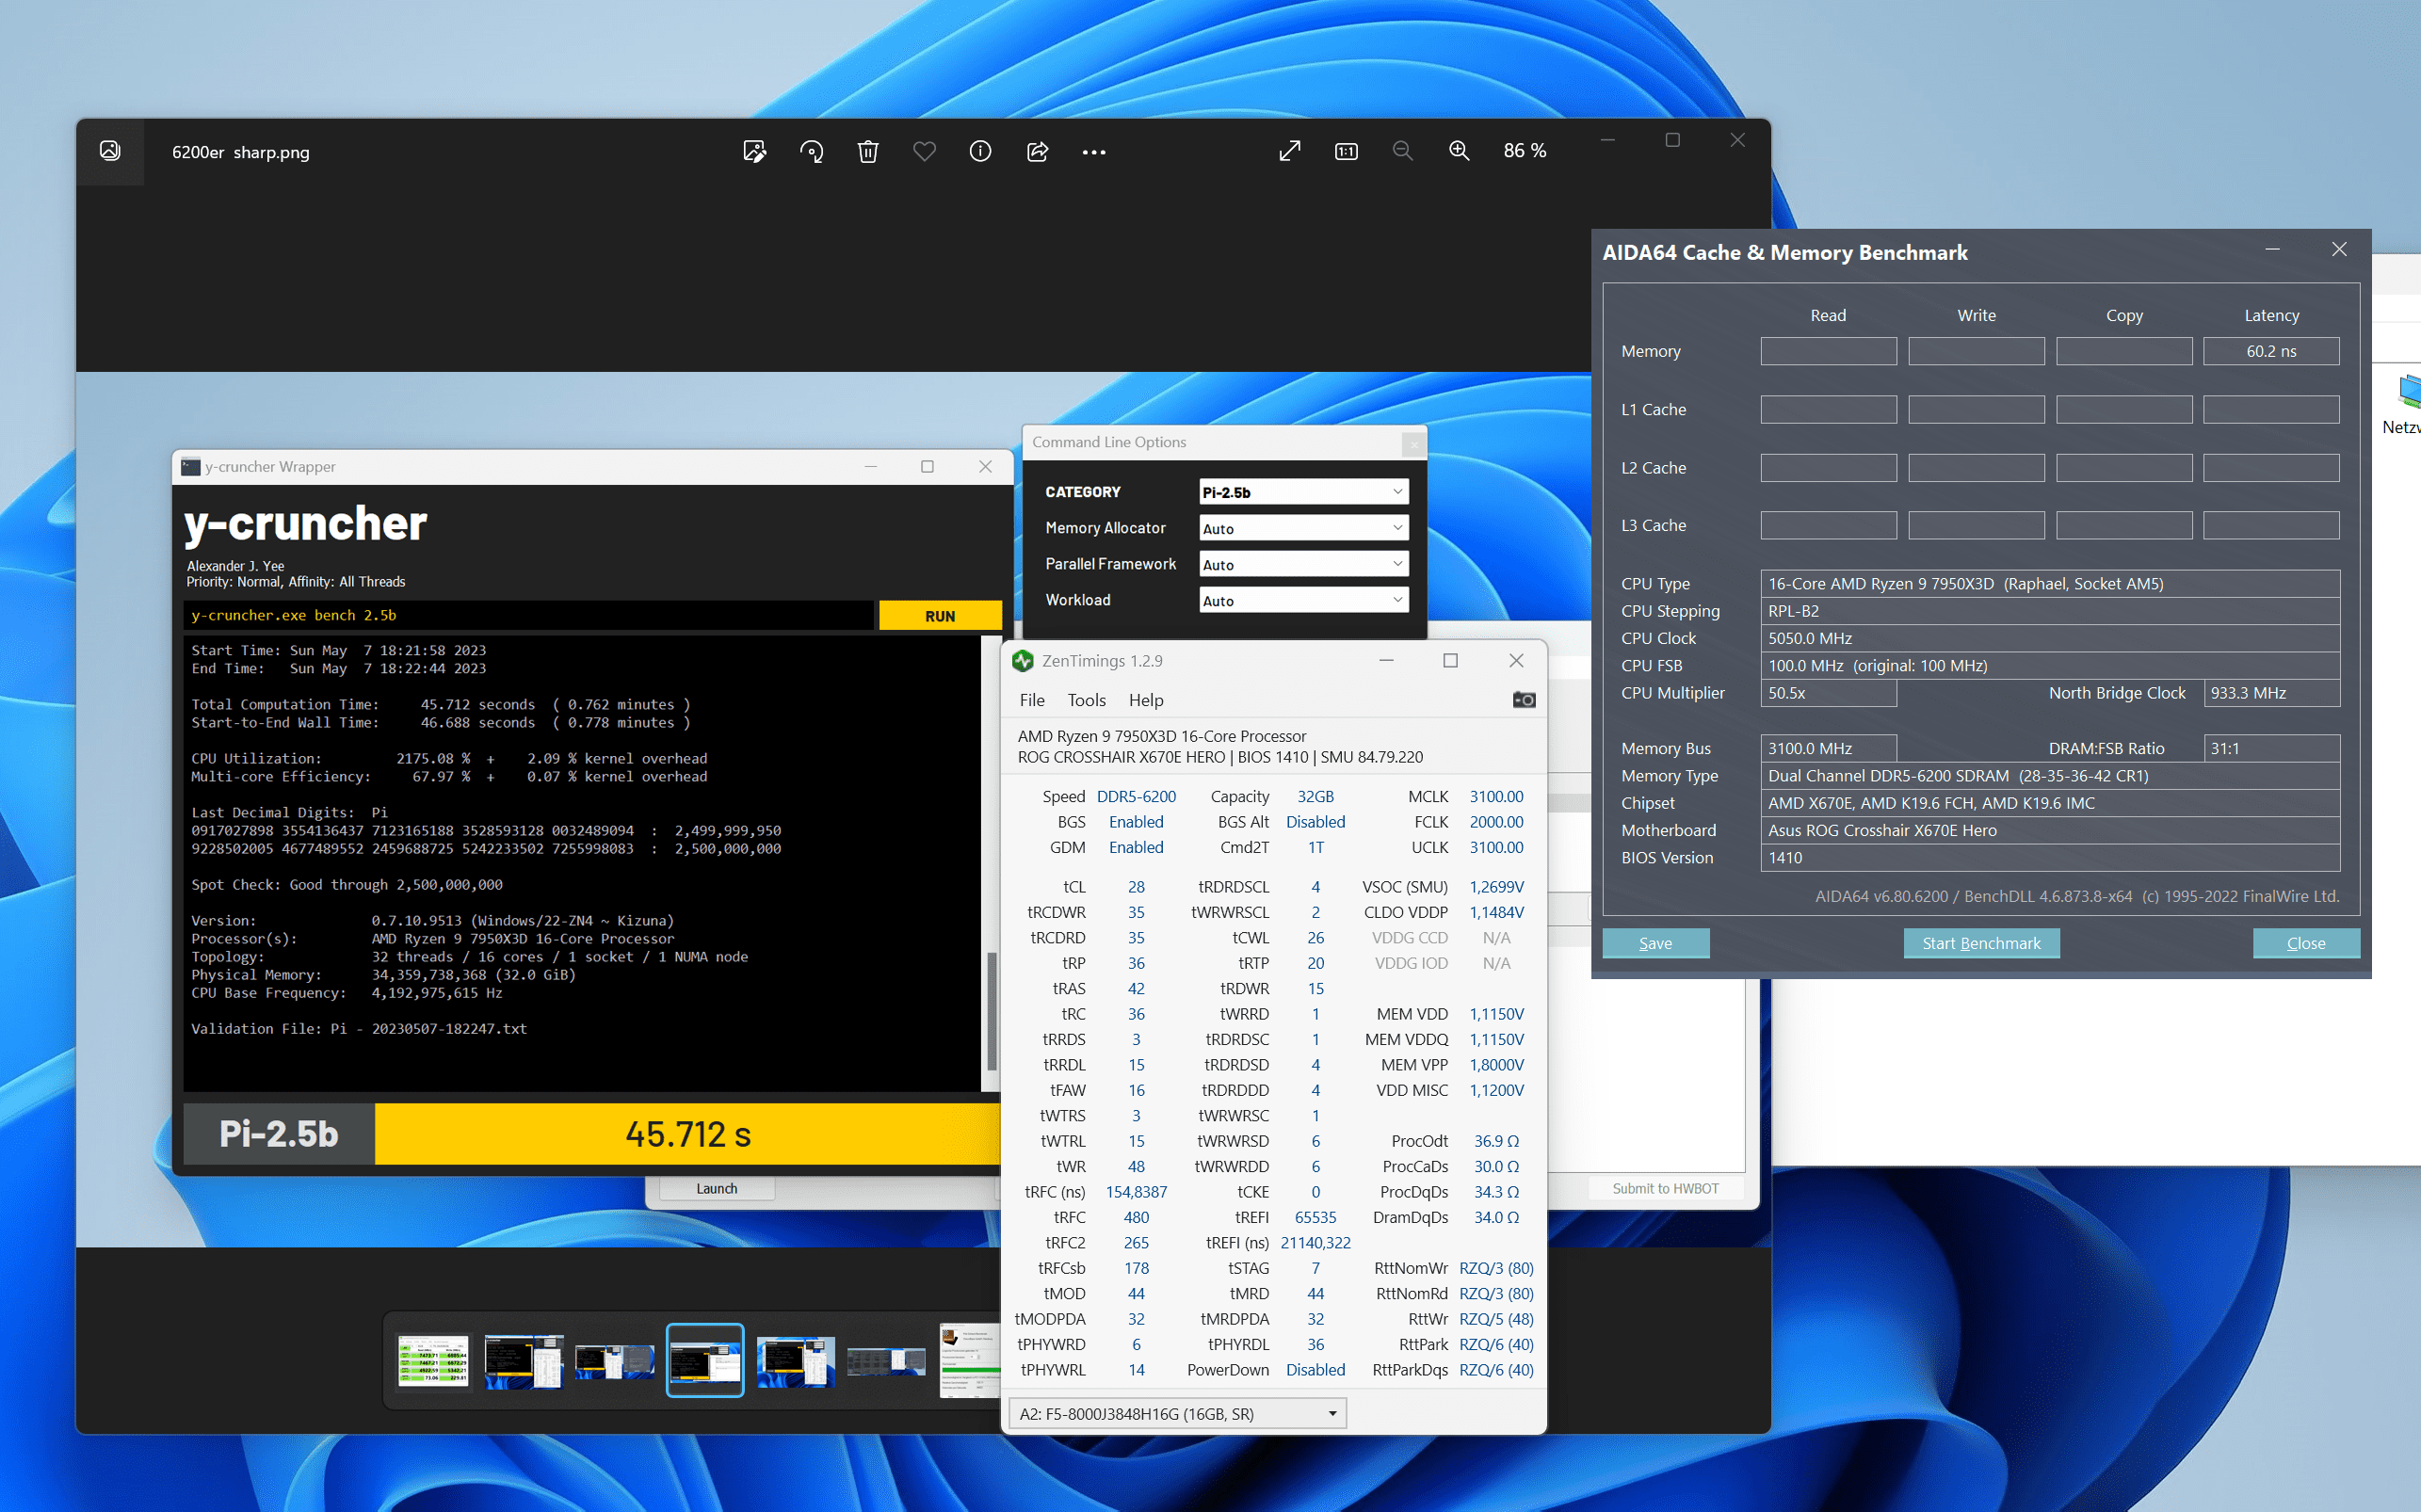Delete the photo using the trash icon
The height and width of the screenshot is (1512, 2421).
point(868,151)
